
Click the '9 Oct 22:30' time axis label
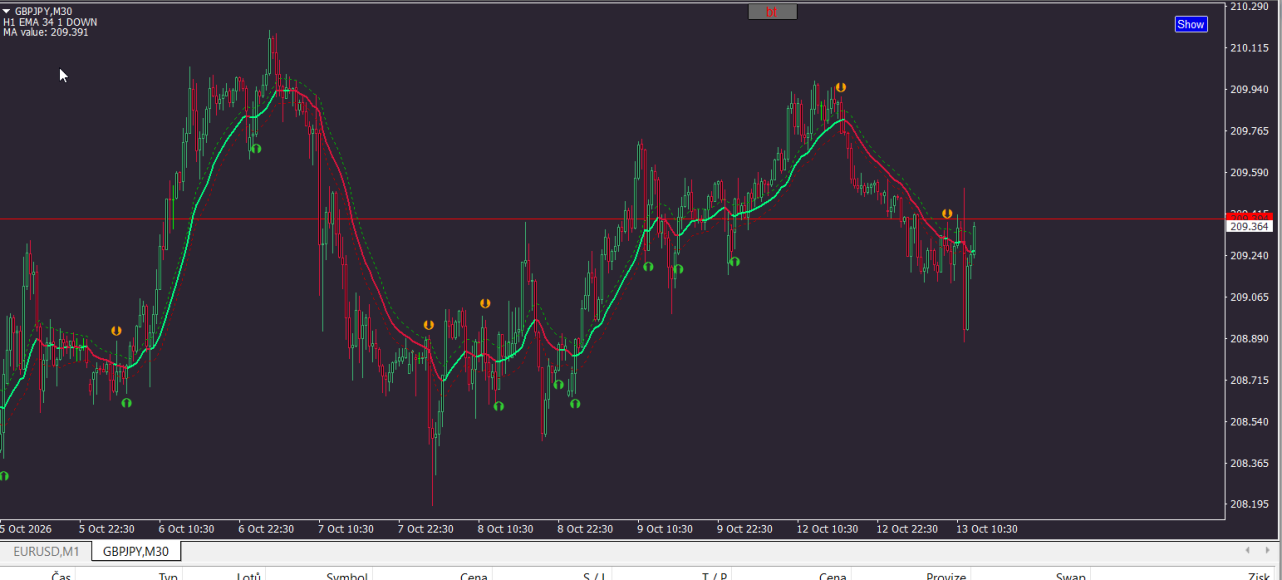[x=746, y=529]
